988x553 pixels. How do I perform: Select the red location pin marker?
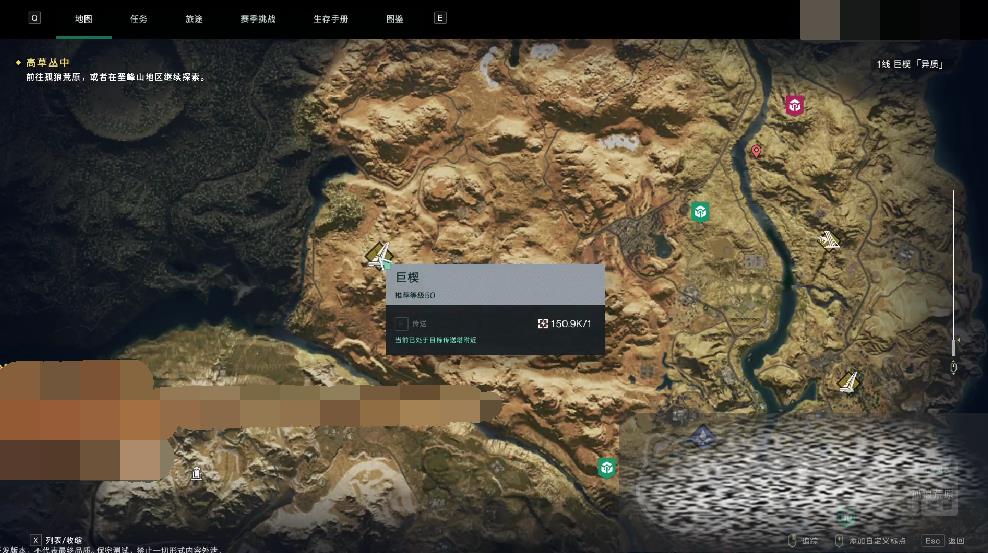[756, 151]
